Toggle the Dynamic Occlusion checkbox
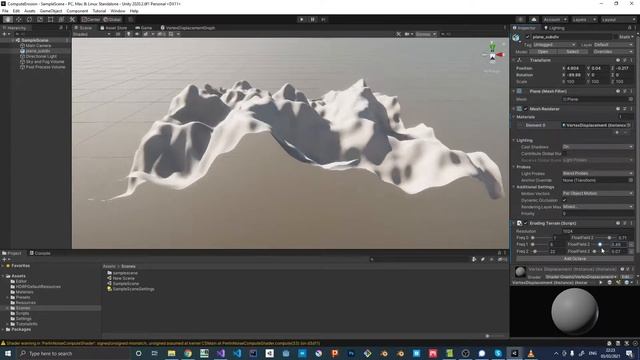Image resolution: width=640 pixels, height=360 pixels. [564, 200]
